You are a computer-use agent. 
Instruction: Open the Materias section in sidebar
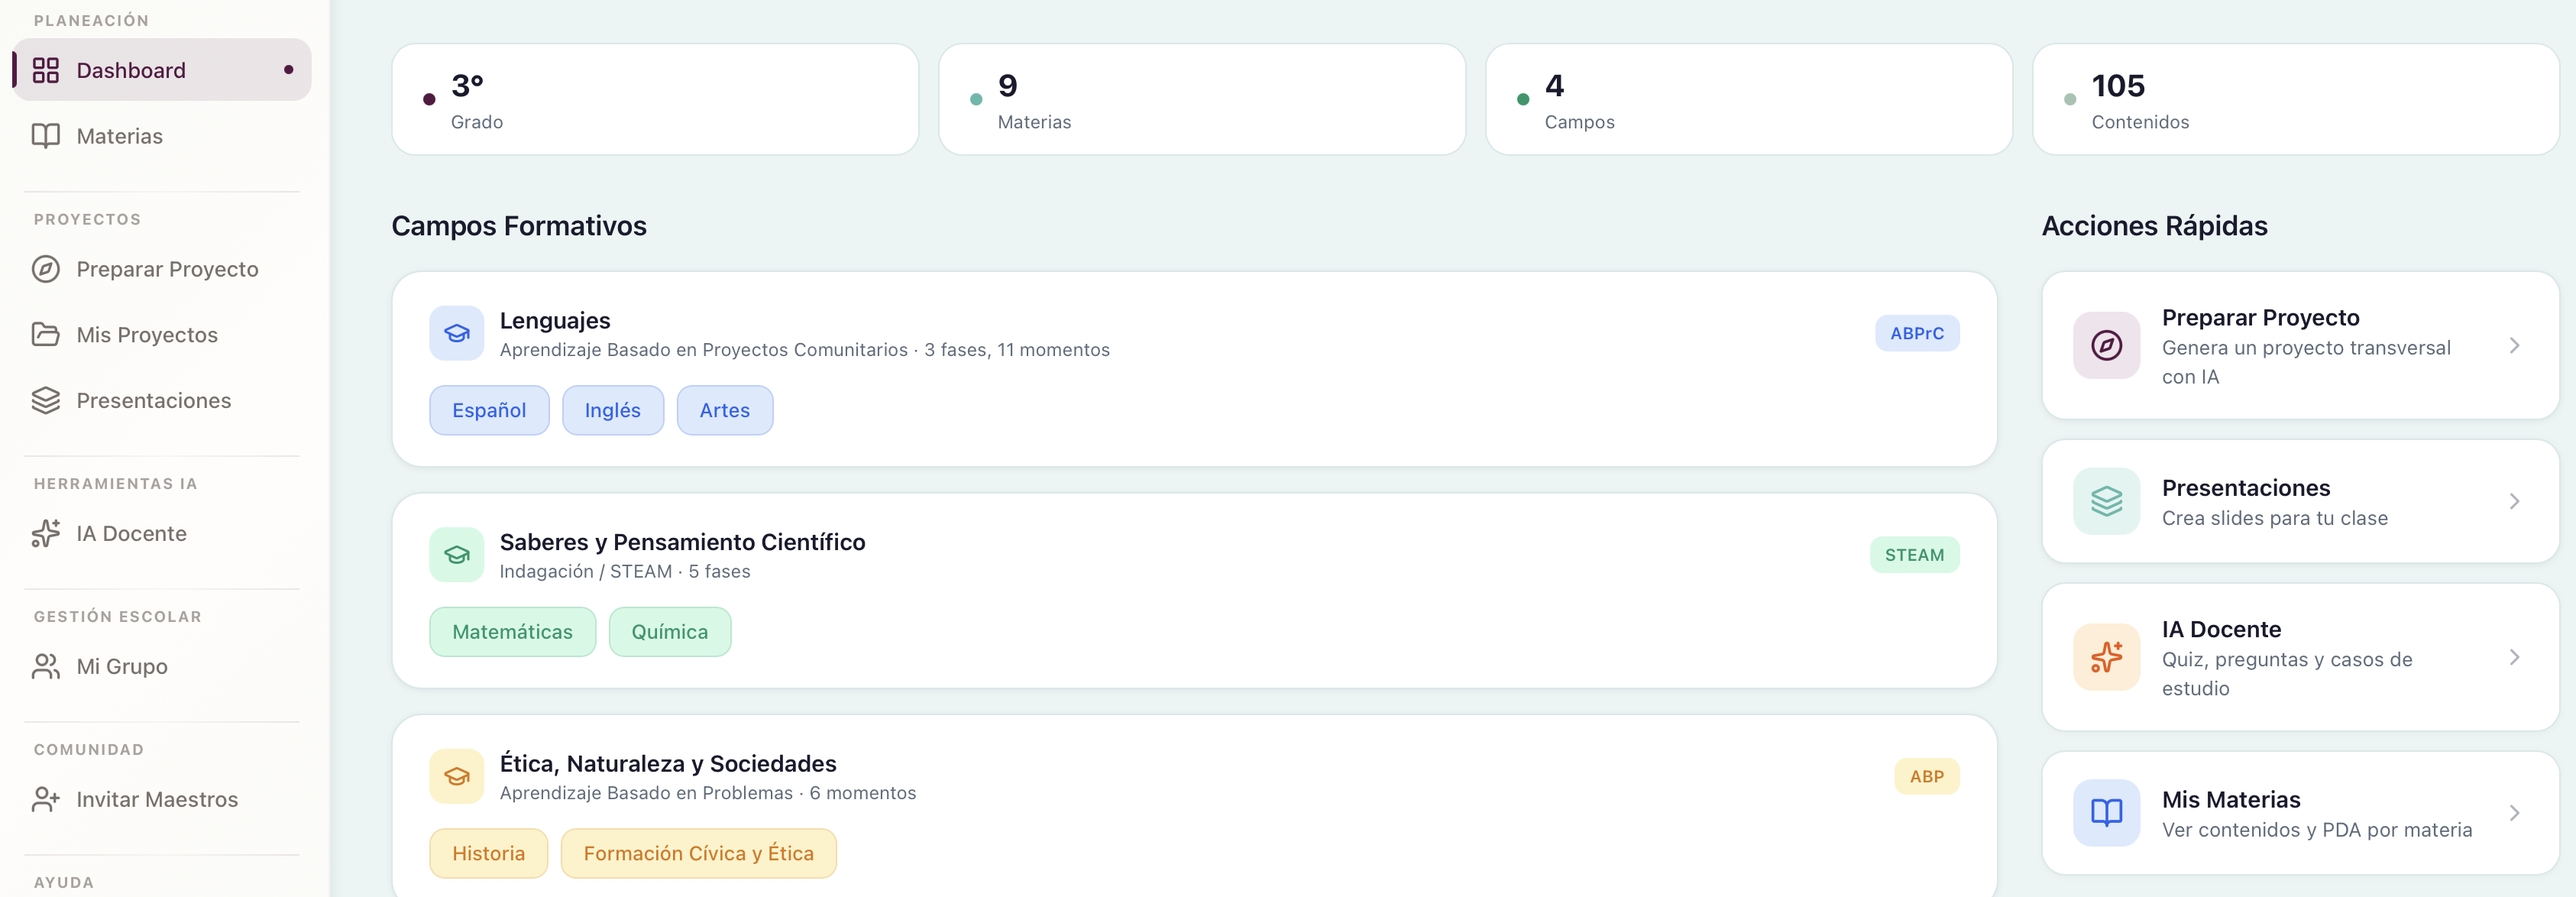pyautogui.click(x=119, y=136)
